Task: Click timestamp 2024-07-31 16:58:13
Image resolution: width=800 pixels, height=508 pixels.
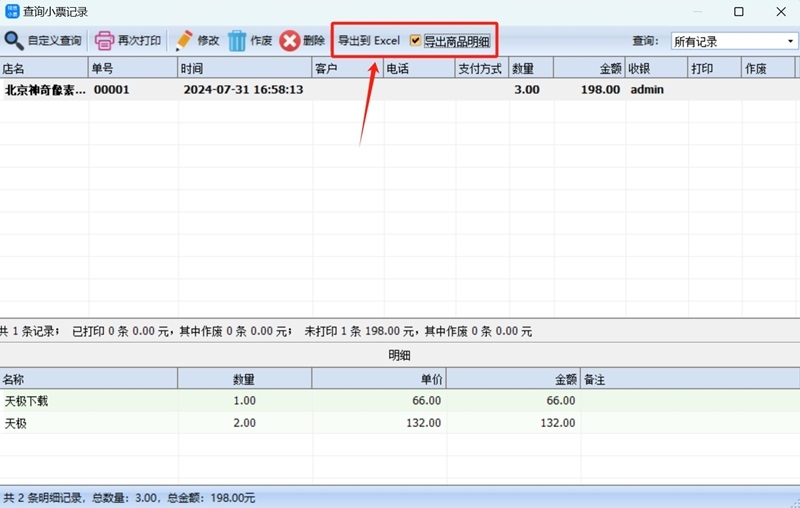Action: coord(243,89)
